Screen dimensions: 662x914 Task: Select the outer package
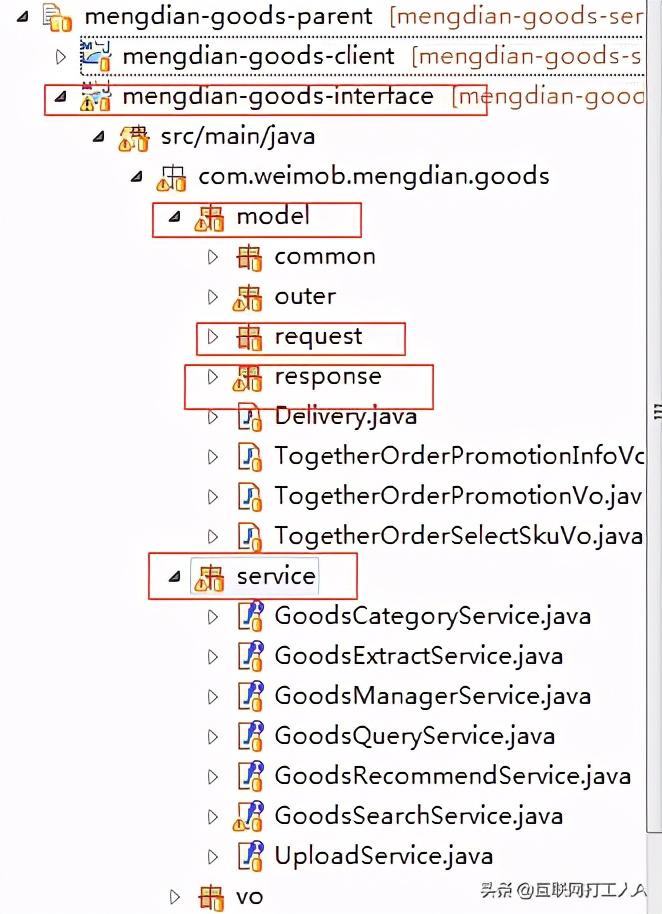(305, 297)
